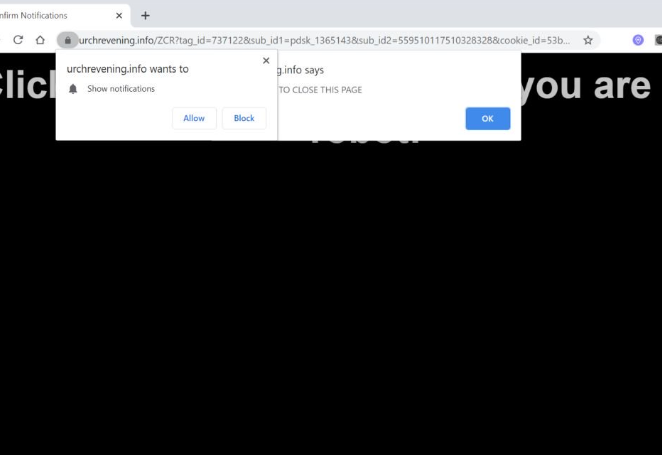Dismiss the notification permission popup

pos(266,60)
